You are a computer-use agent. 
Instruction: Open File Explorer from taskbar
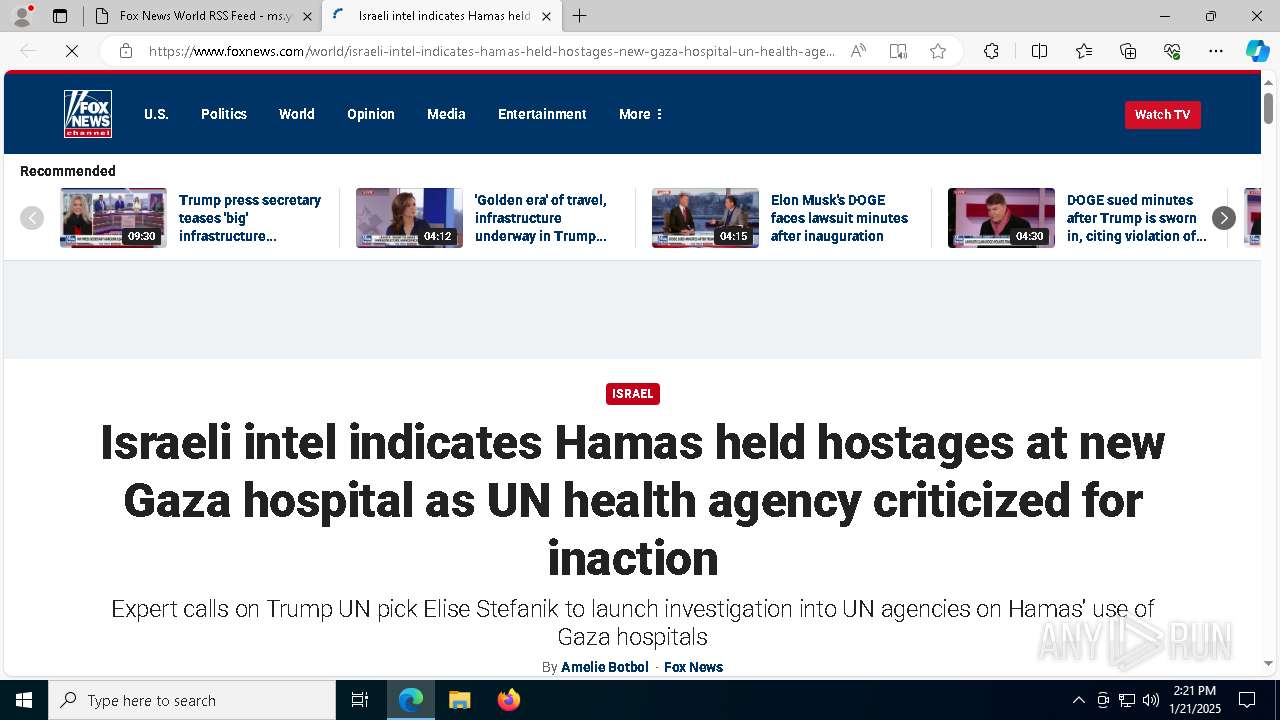pos(459,700)
